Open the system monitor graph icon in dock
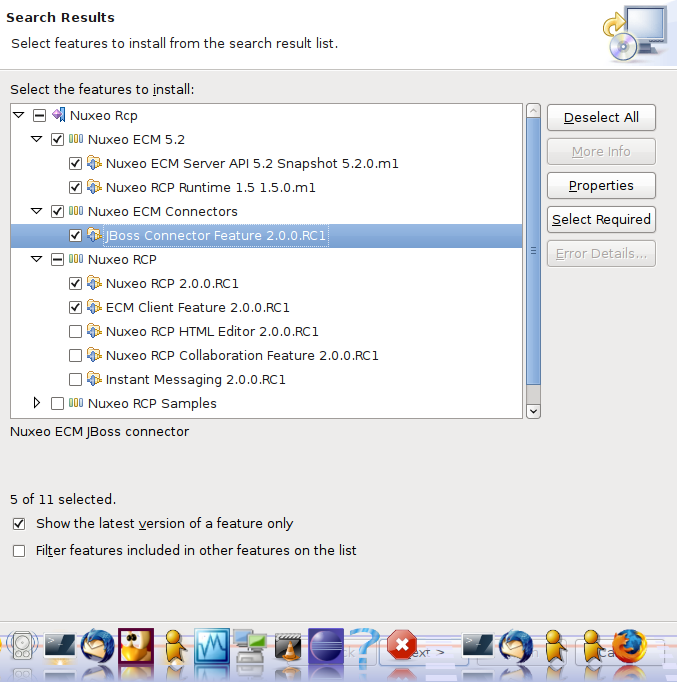The width and height of the screenshot is (677, 682). 212,646
